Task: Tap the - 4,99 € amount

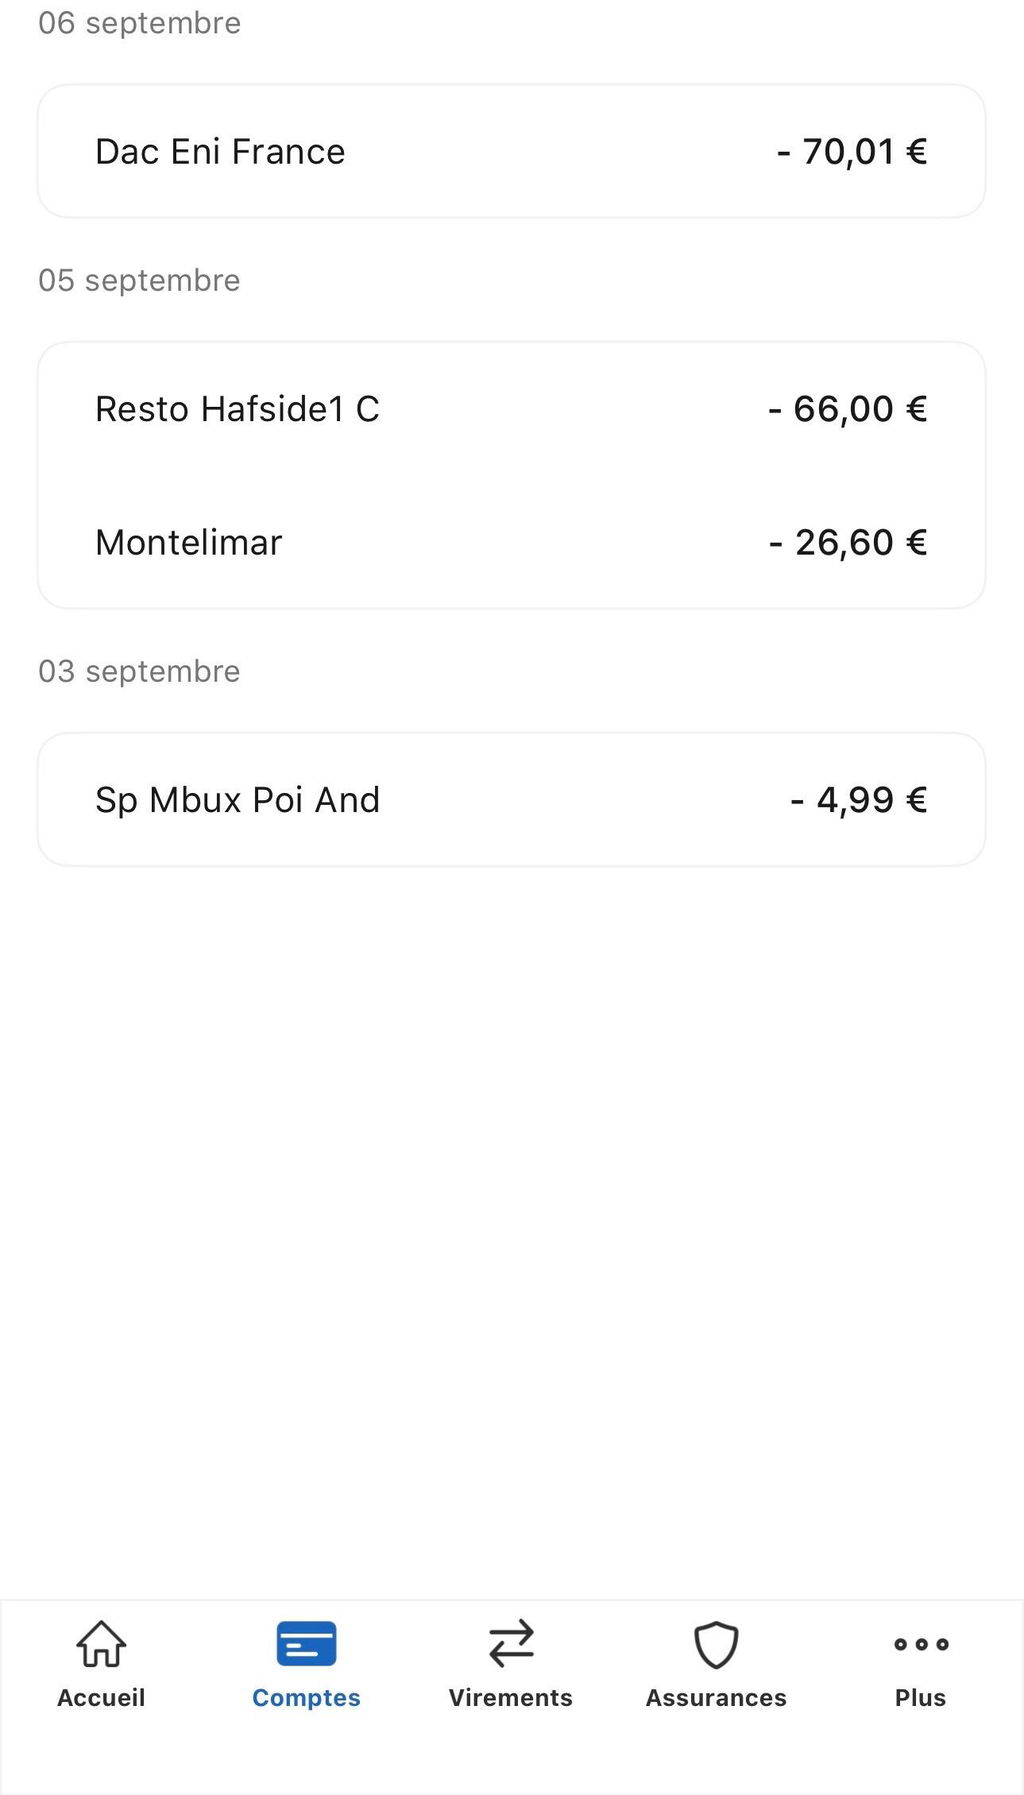Action: point(859,800)
